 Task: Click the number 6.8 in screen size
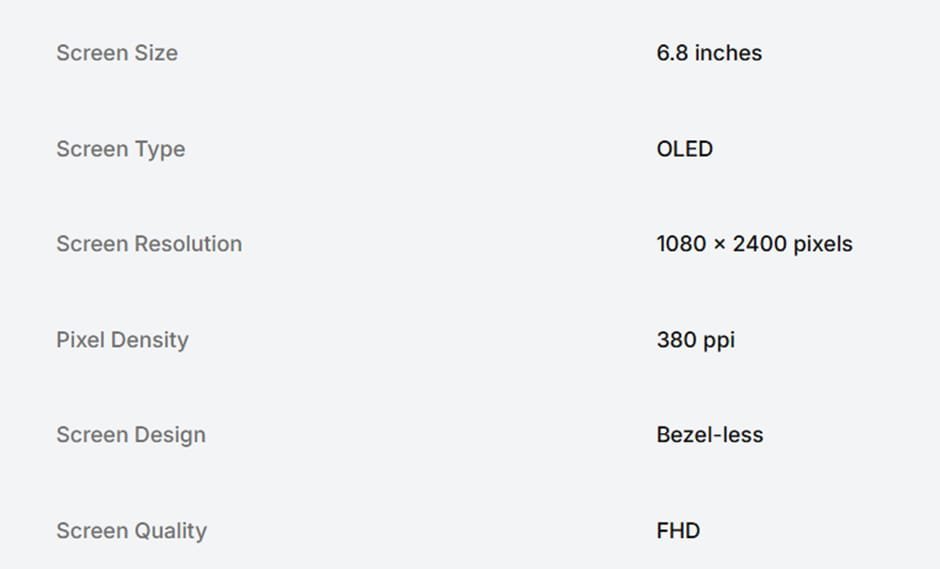(x=672, y=53)
